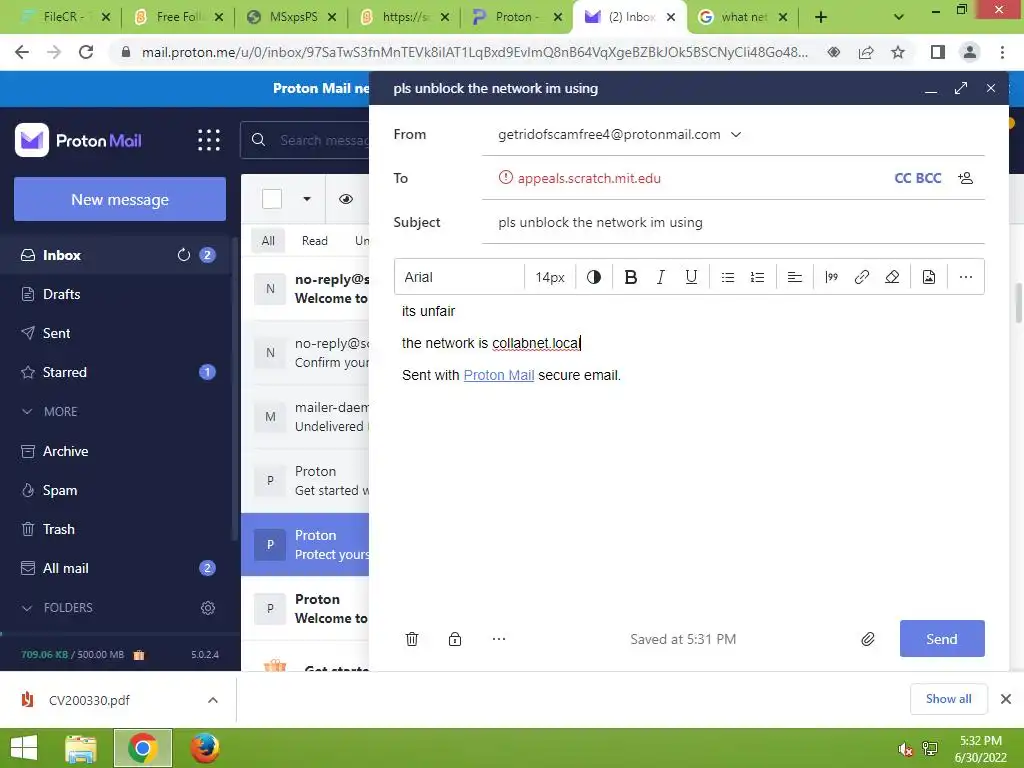Open composer more options at bottom
The width and height of the screenshot is (1024, 768).
tap(499, 639)
